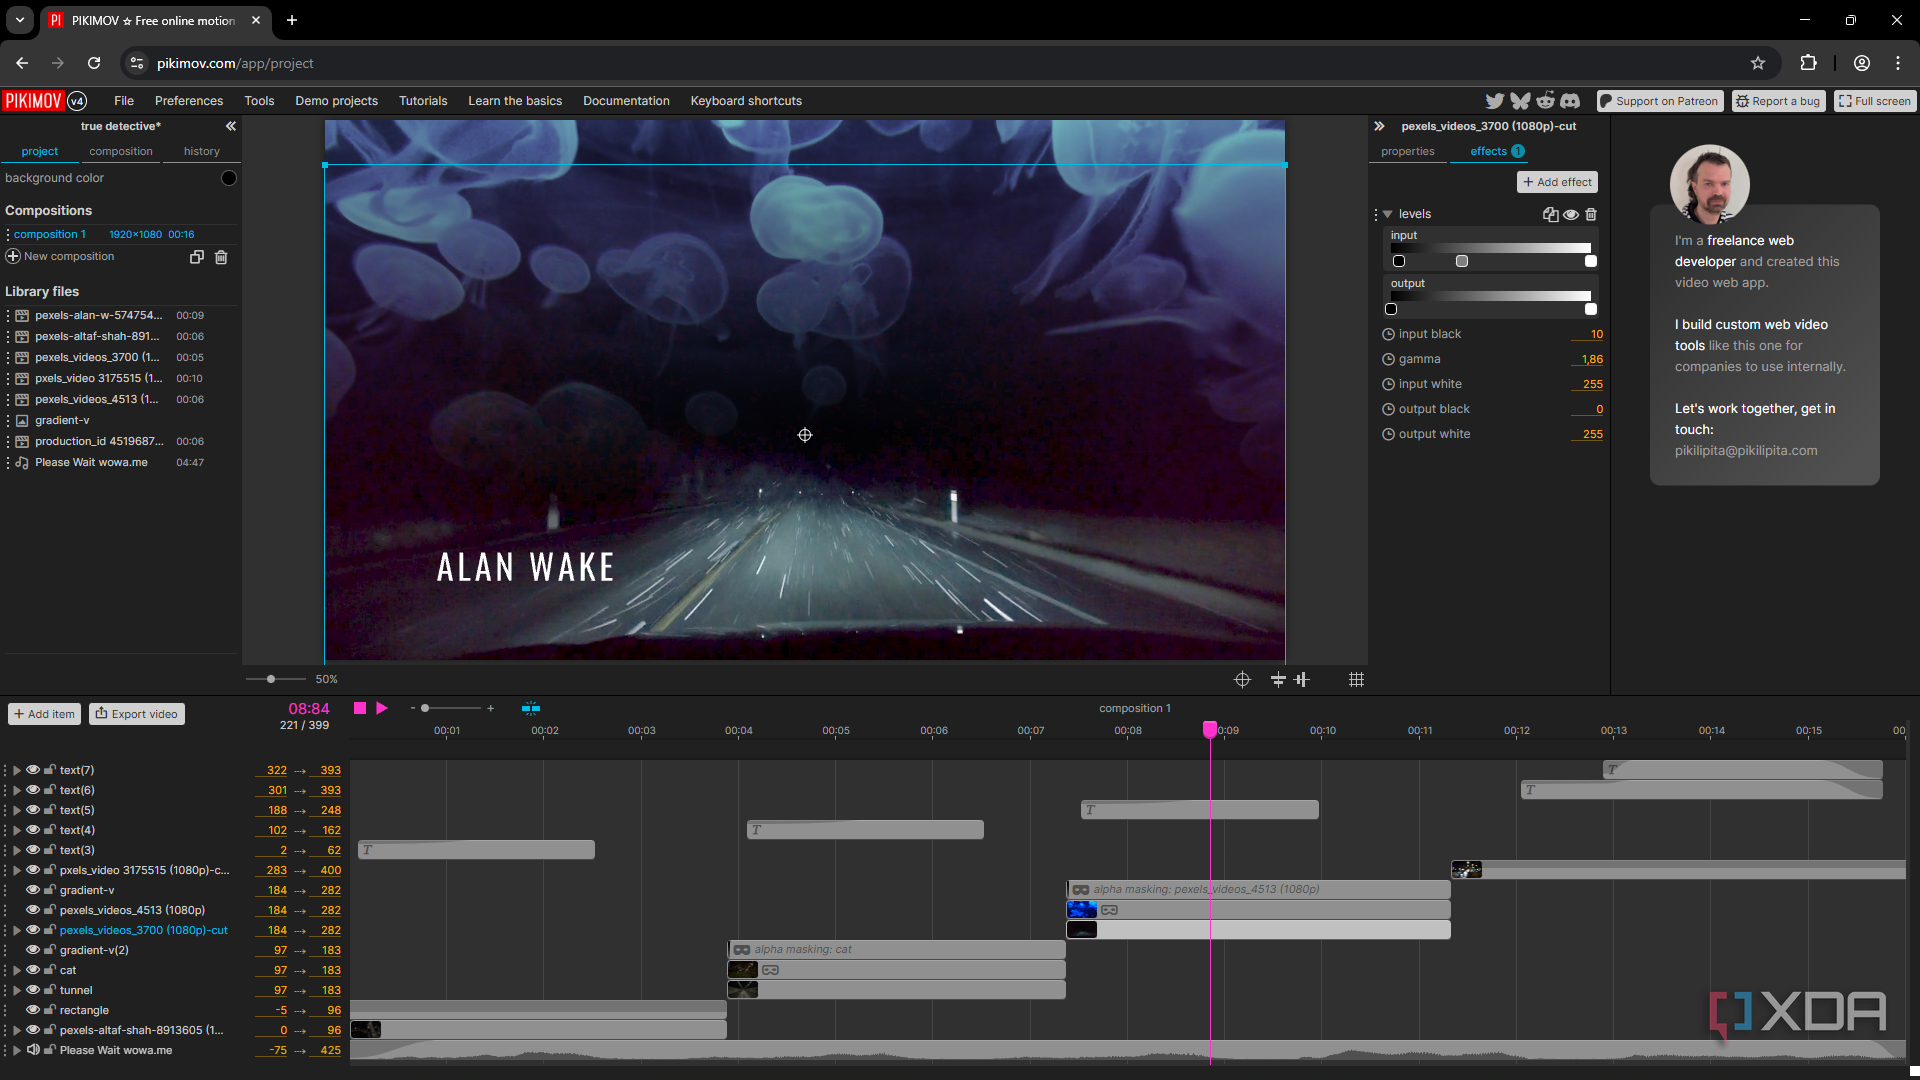Toggle levels effect visibility eye icon
1920x1080 pixels.
click(x=1571, y=214)
